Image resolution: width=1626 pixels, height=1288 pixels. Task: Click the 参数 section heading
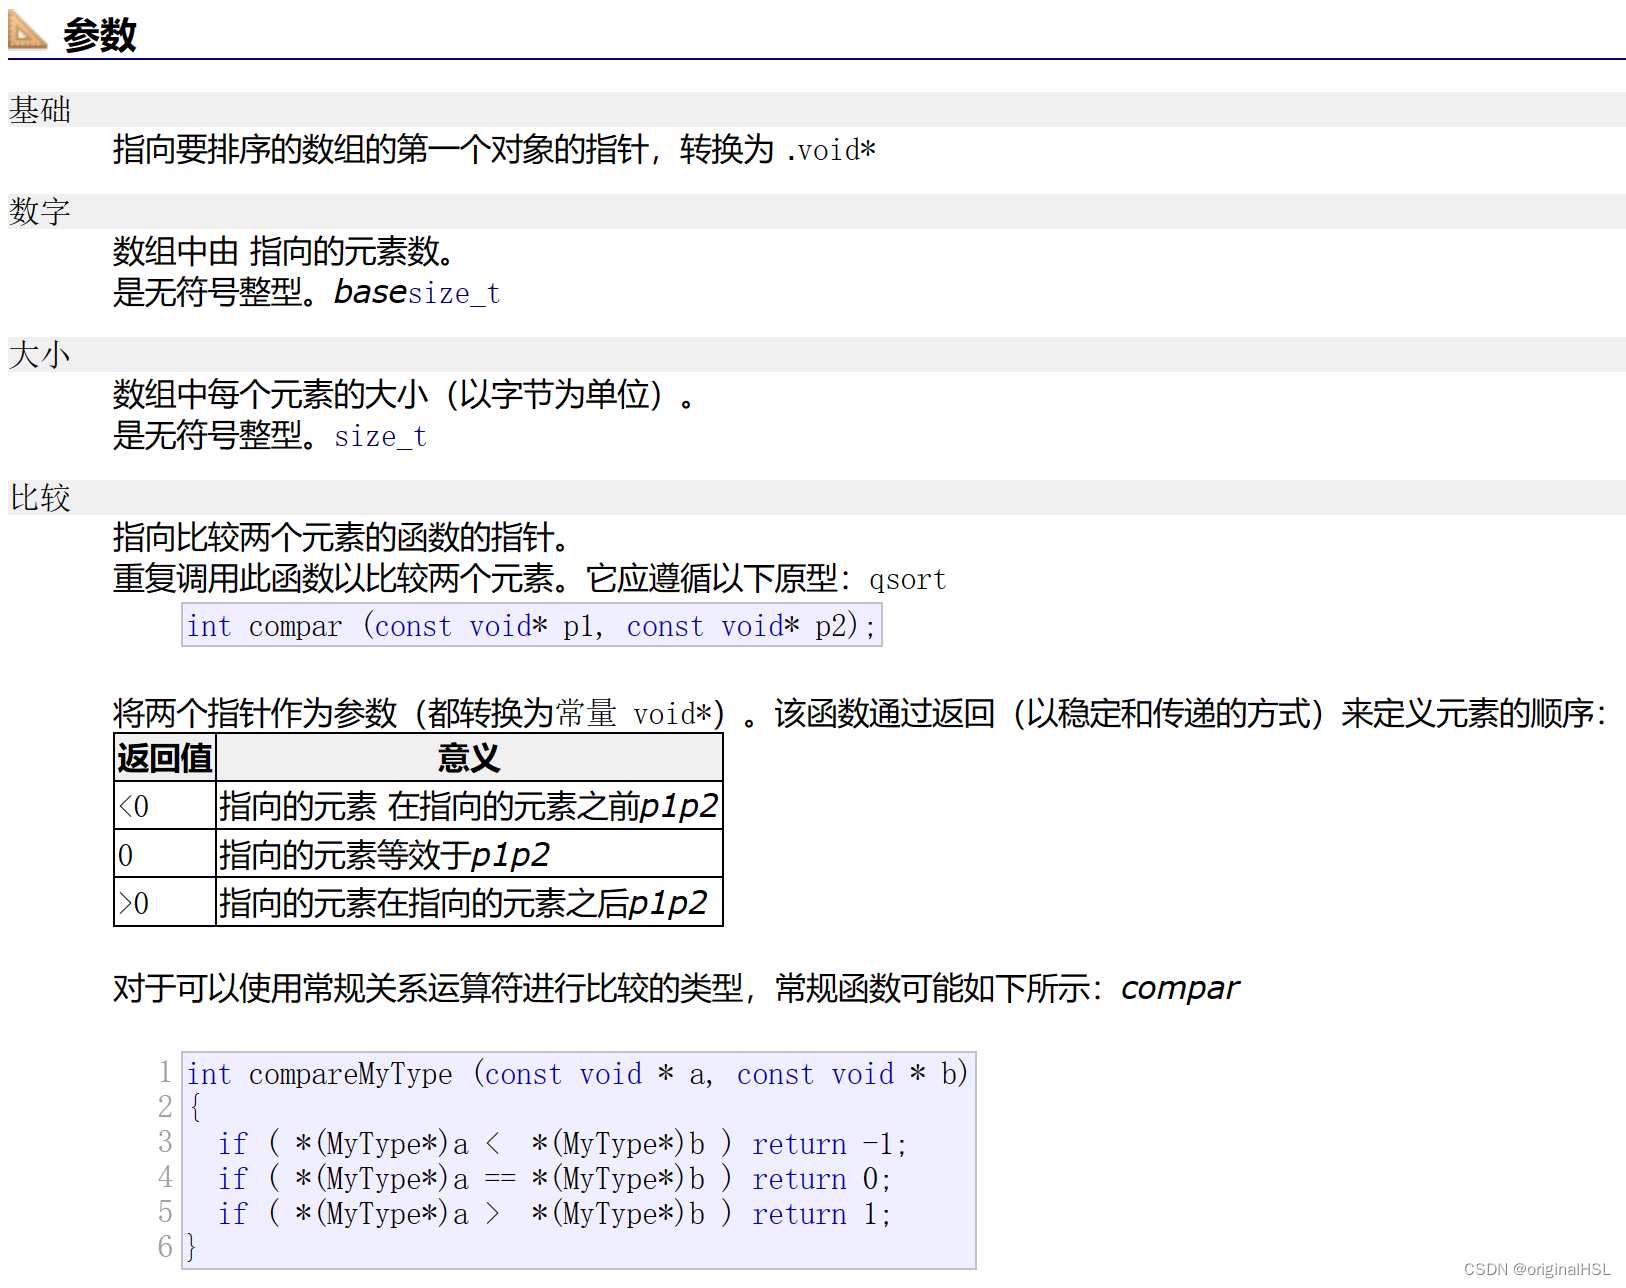pos(99,35)
